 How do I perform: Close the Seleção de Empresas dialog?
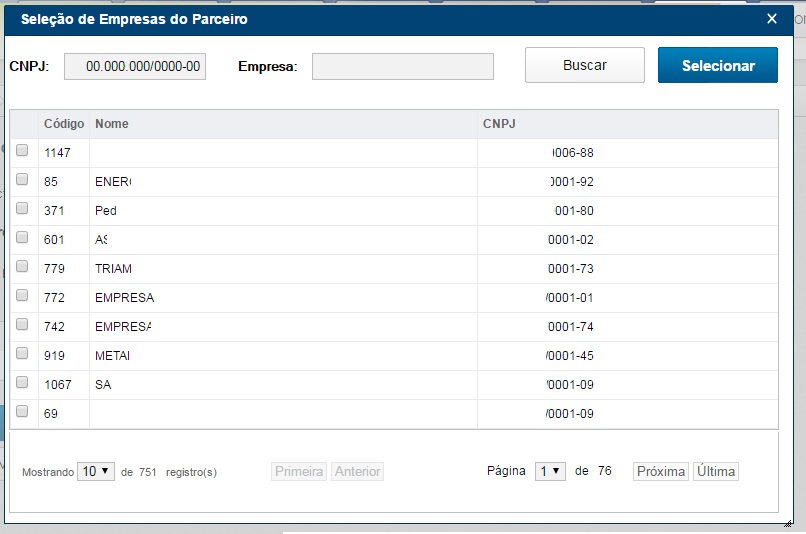point(771,19)
